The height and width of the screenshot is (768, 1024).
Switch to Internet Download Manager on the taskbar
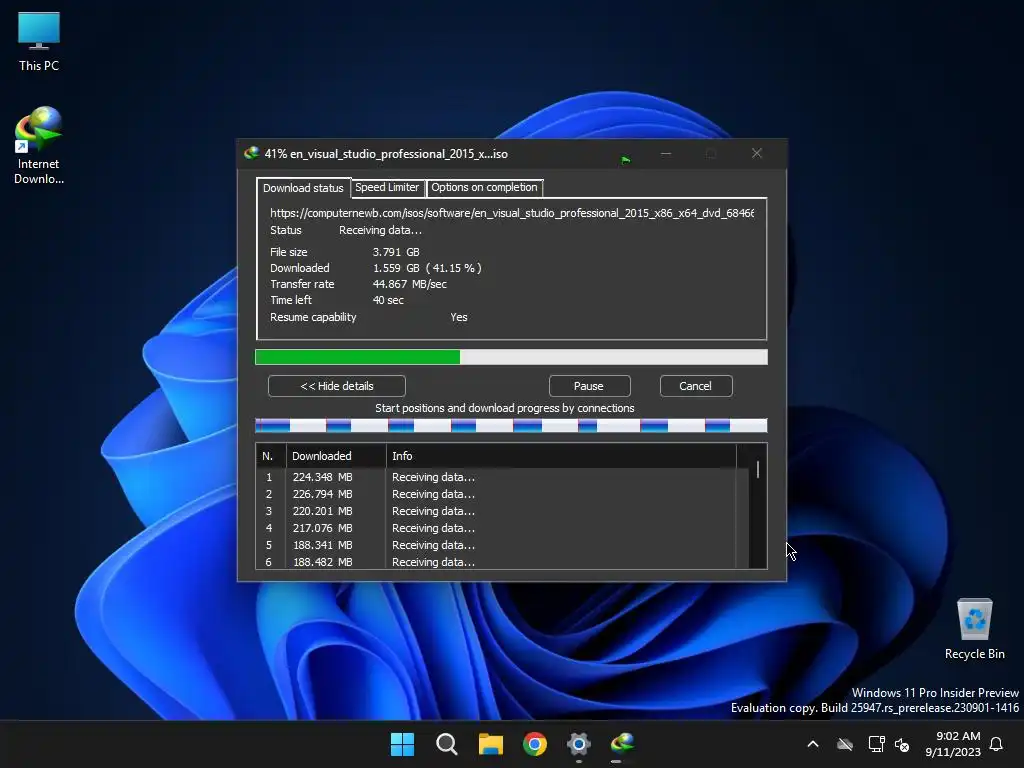click(622, 744)
